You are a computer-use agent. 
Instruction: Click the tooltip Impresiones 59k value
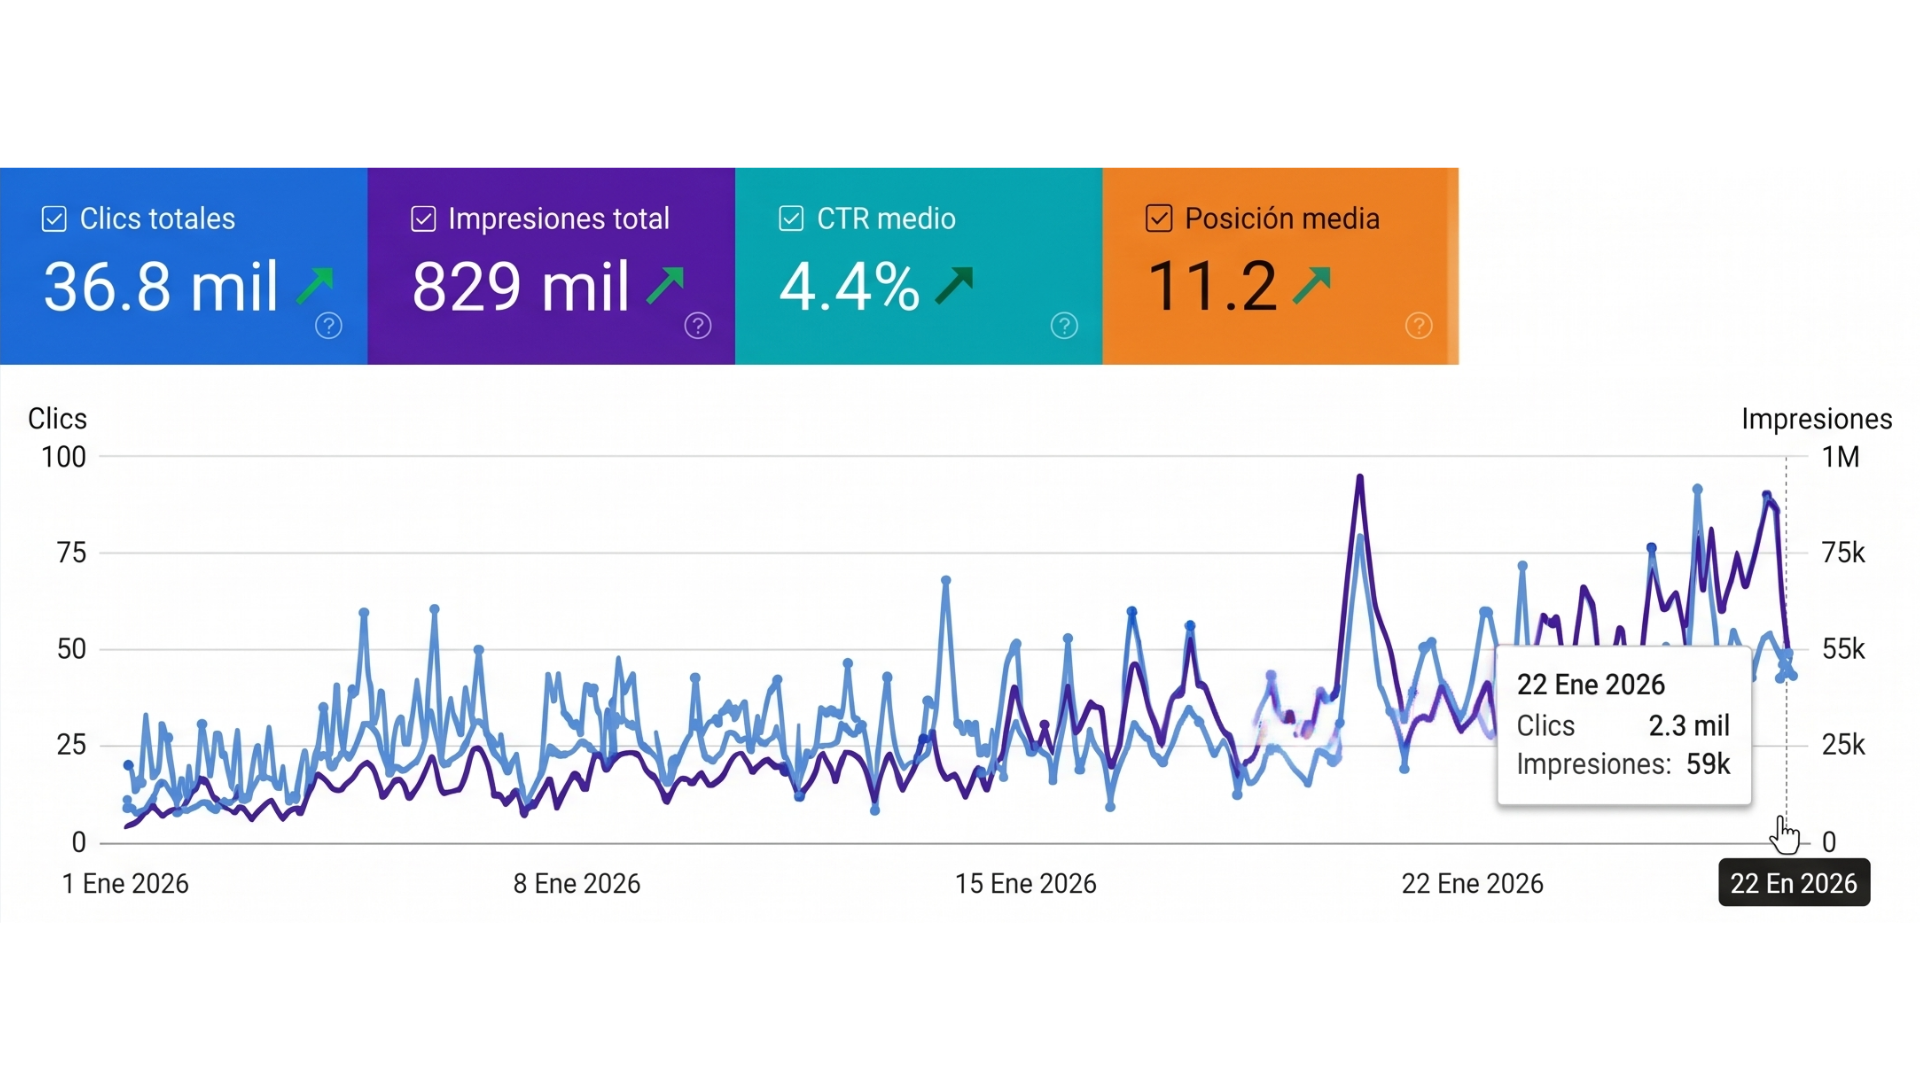(1708, 765)
